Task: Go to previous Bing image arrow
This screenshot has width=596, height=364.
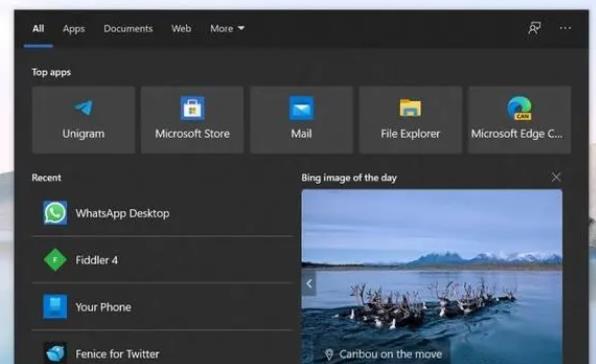Action: click(309, 283)
